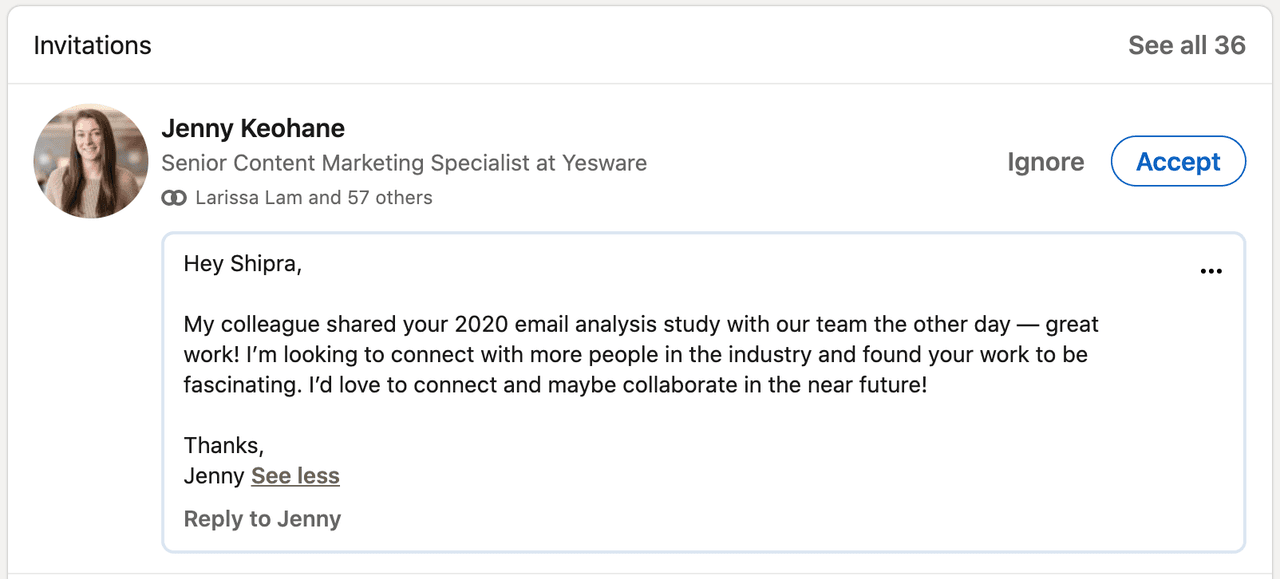Click the Invitations heading
This screenshot has height=579, width=1280.
coord(92,44)
